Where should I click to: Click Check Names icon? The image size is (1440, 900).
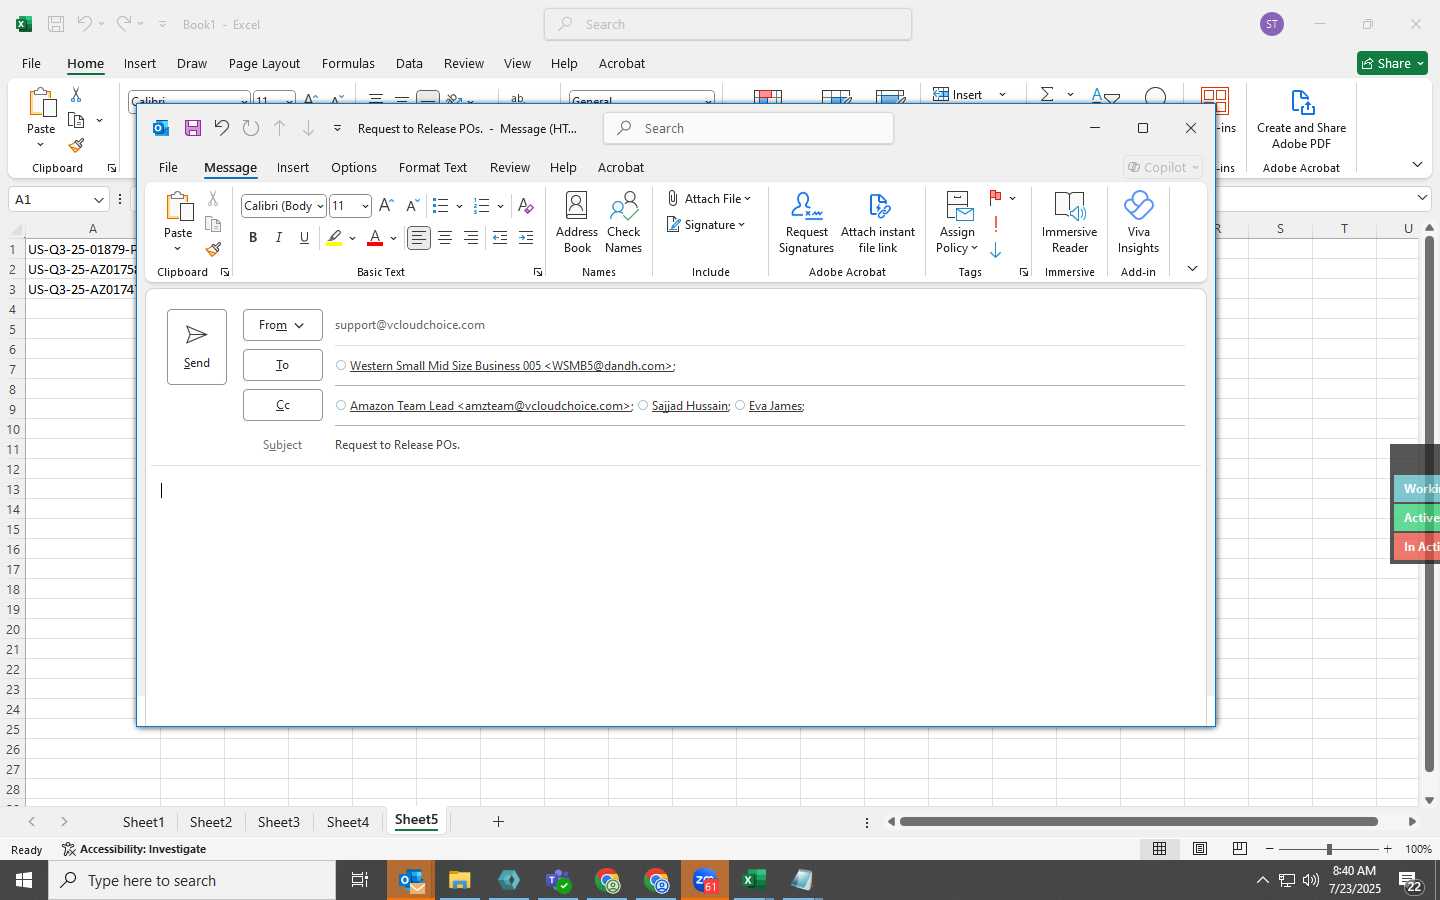[623, 223]
